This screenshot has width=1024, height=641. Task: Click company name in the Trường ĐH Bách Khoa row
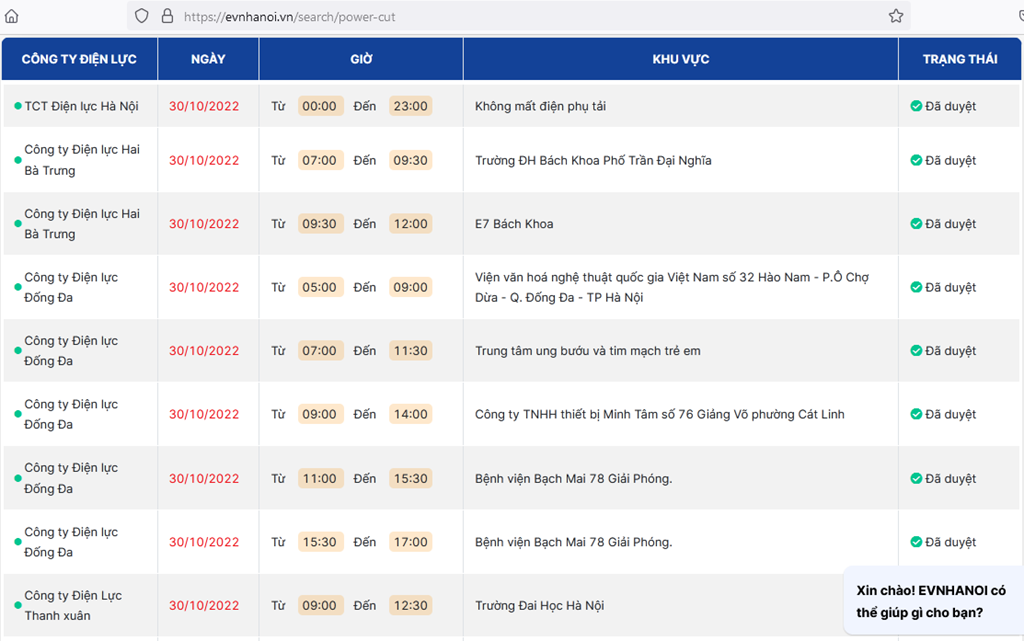click(x=82, y=160)
